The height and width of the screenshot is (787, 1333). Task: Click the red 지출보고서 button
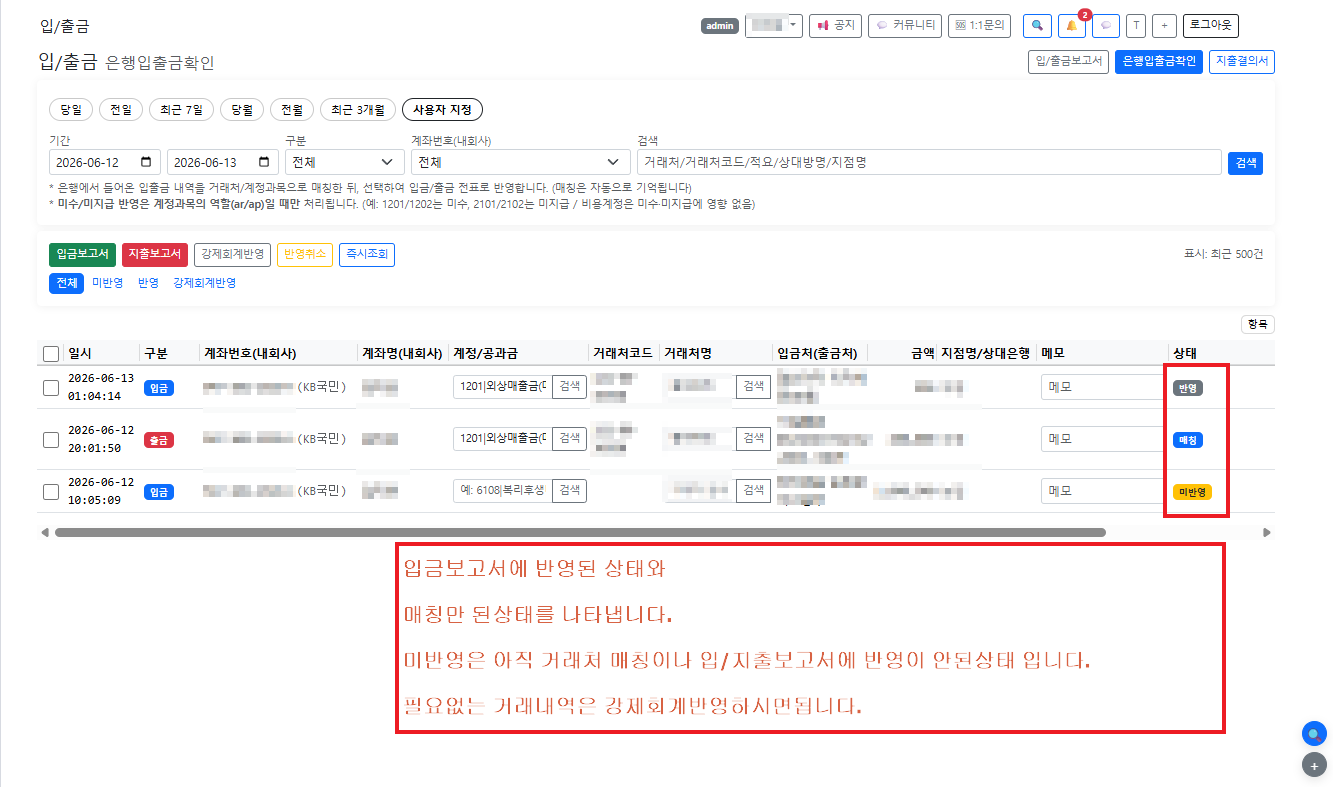[155, 254]
